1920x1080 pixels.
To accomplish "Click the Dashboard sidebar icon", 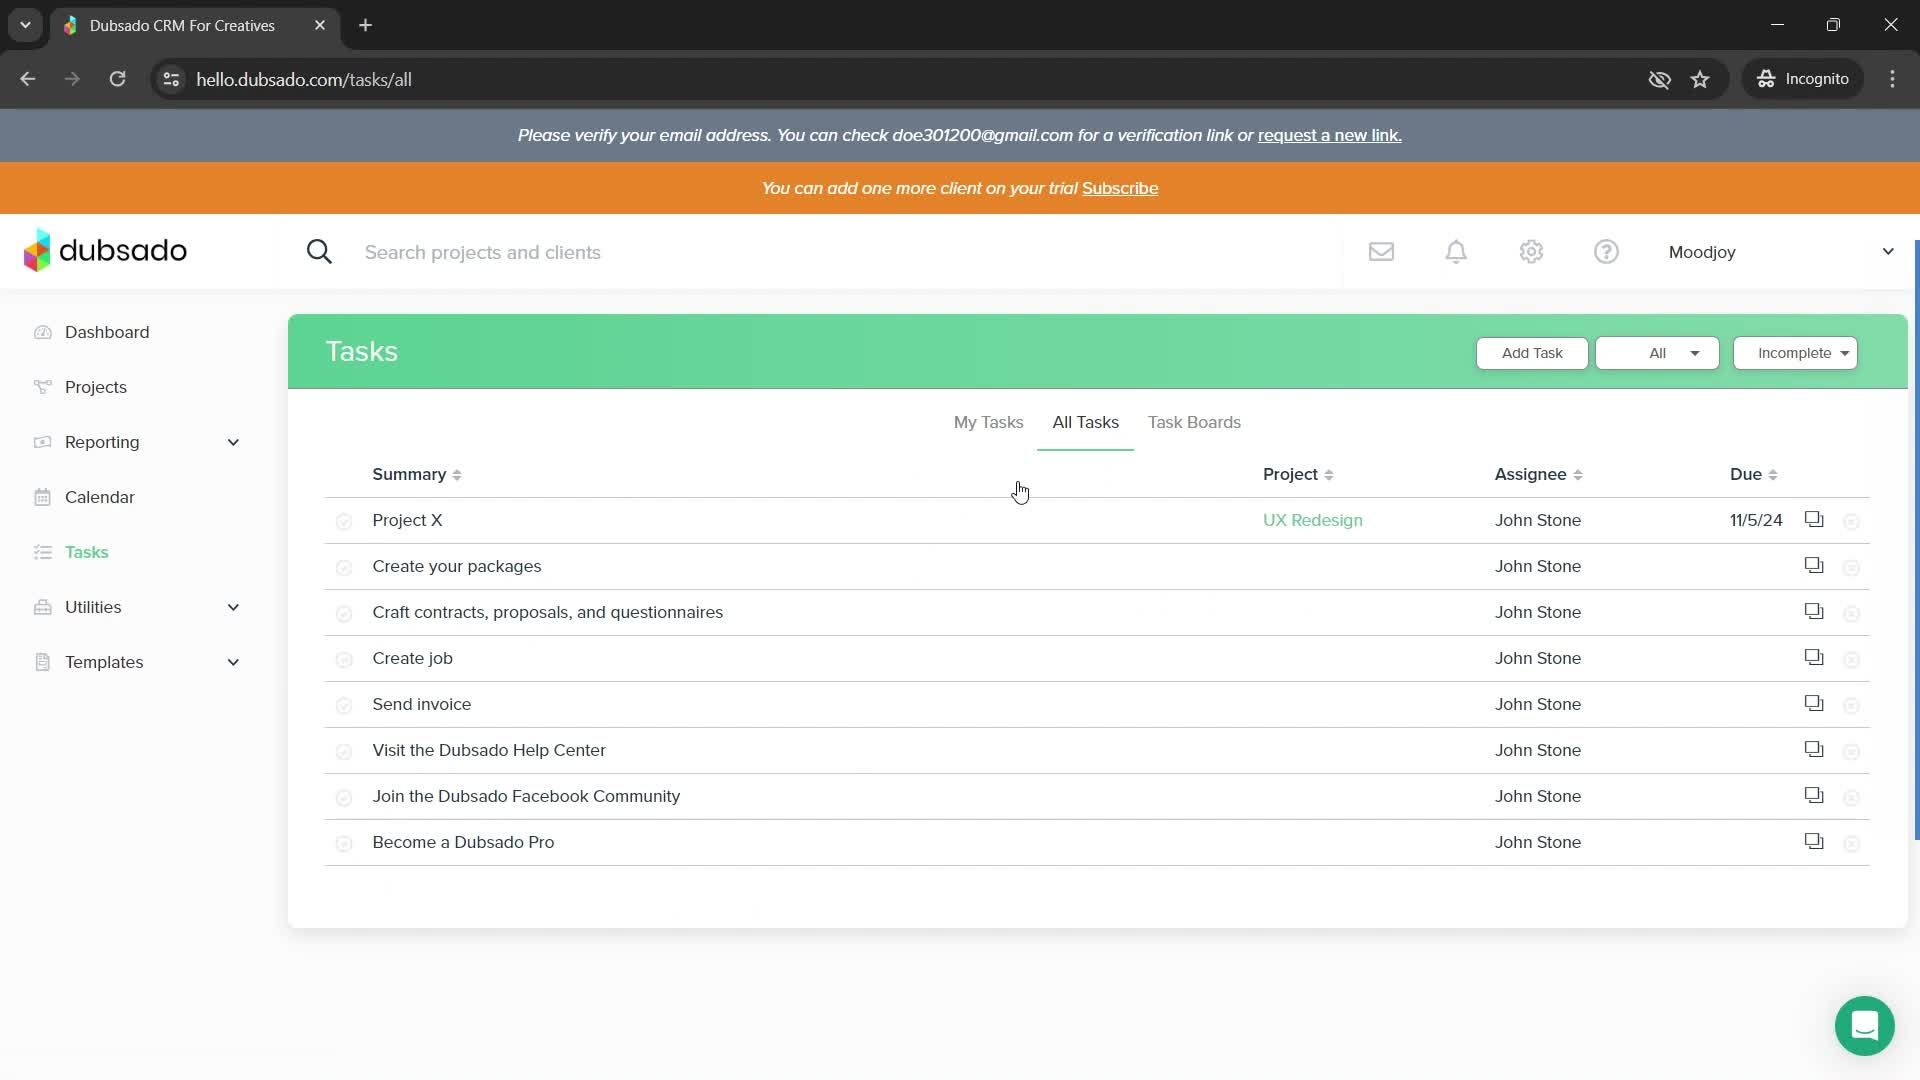I will (42, 332).
